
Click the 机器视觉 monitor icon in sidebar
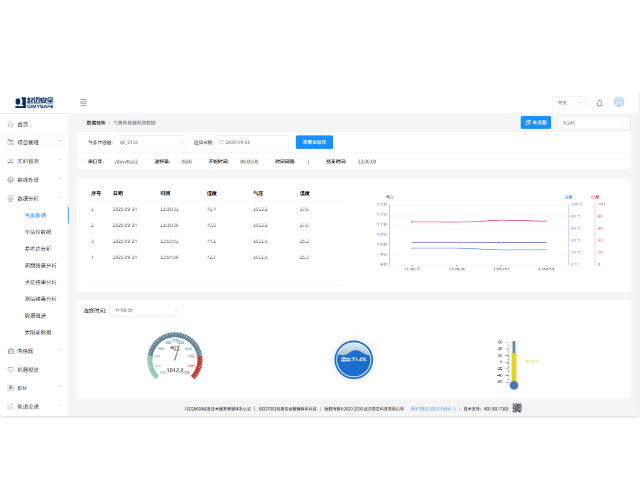[10, 369]
